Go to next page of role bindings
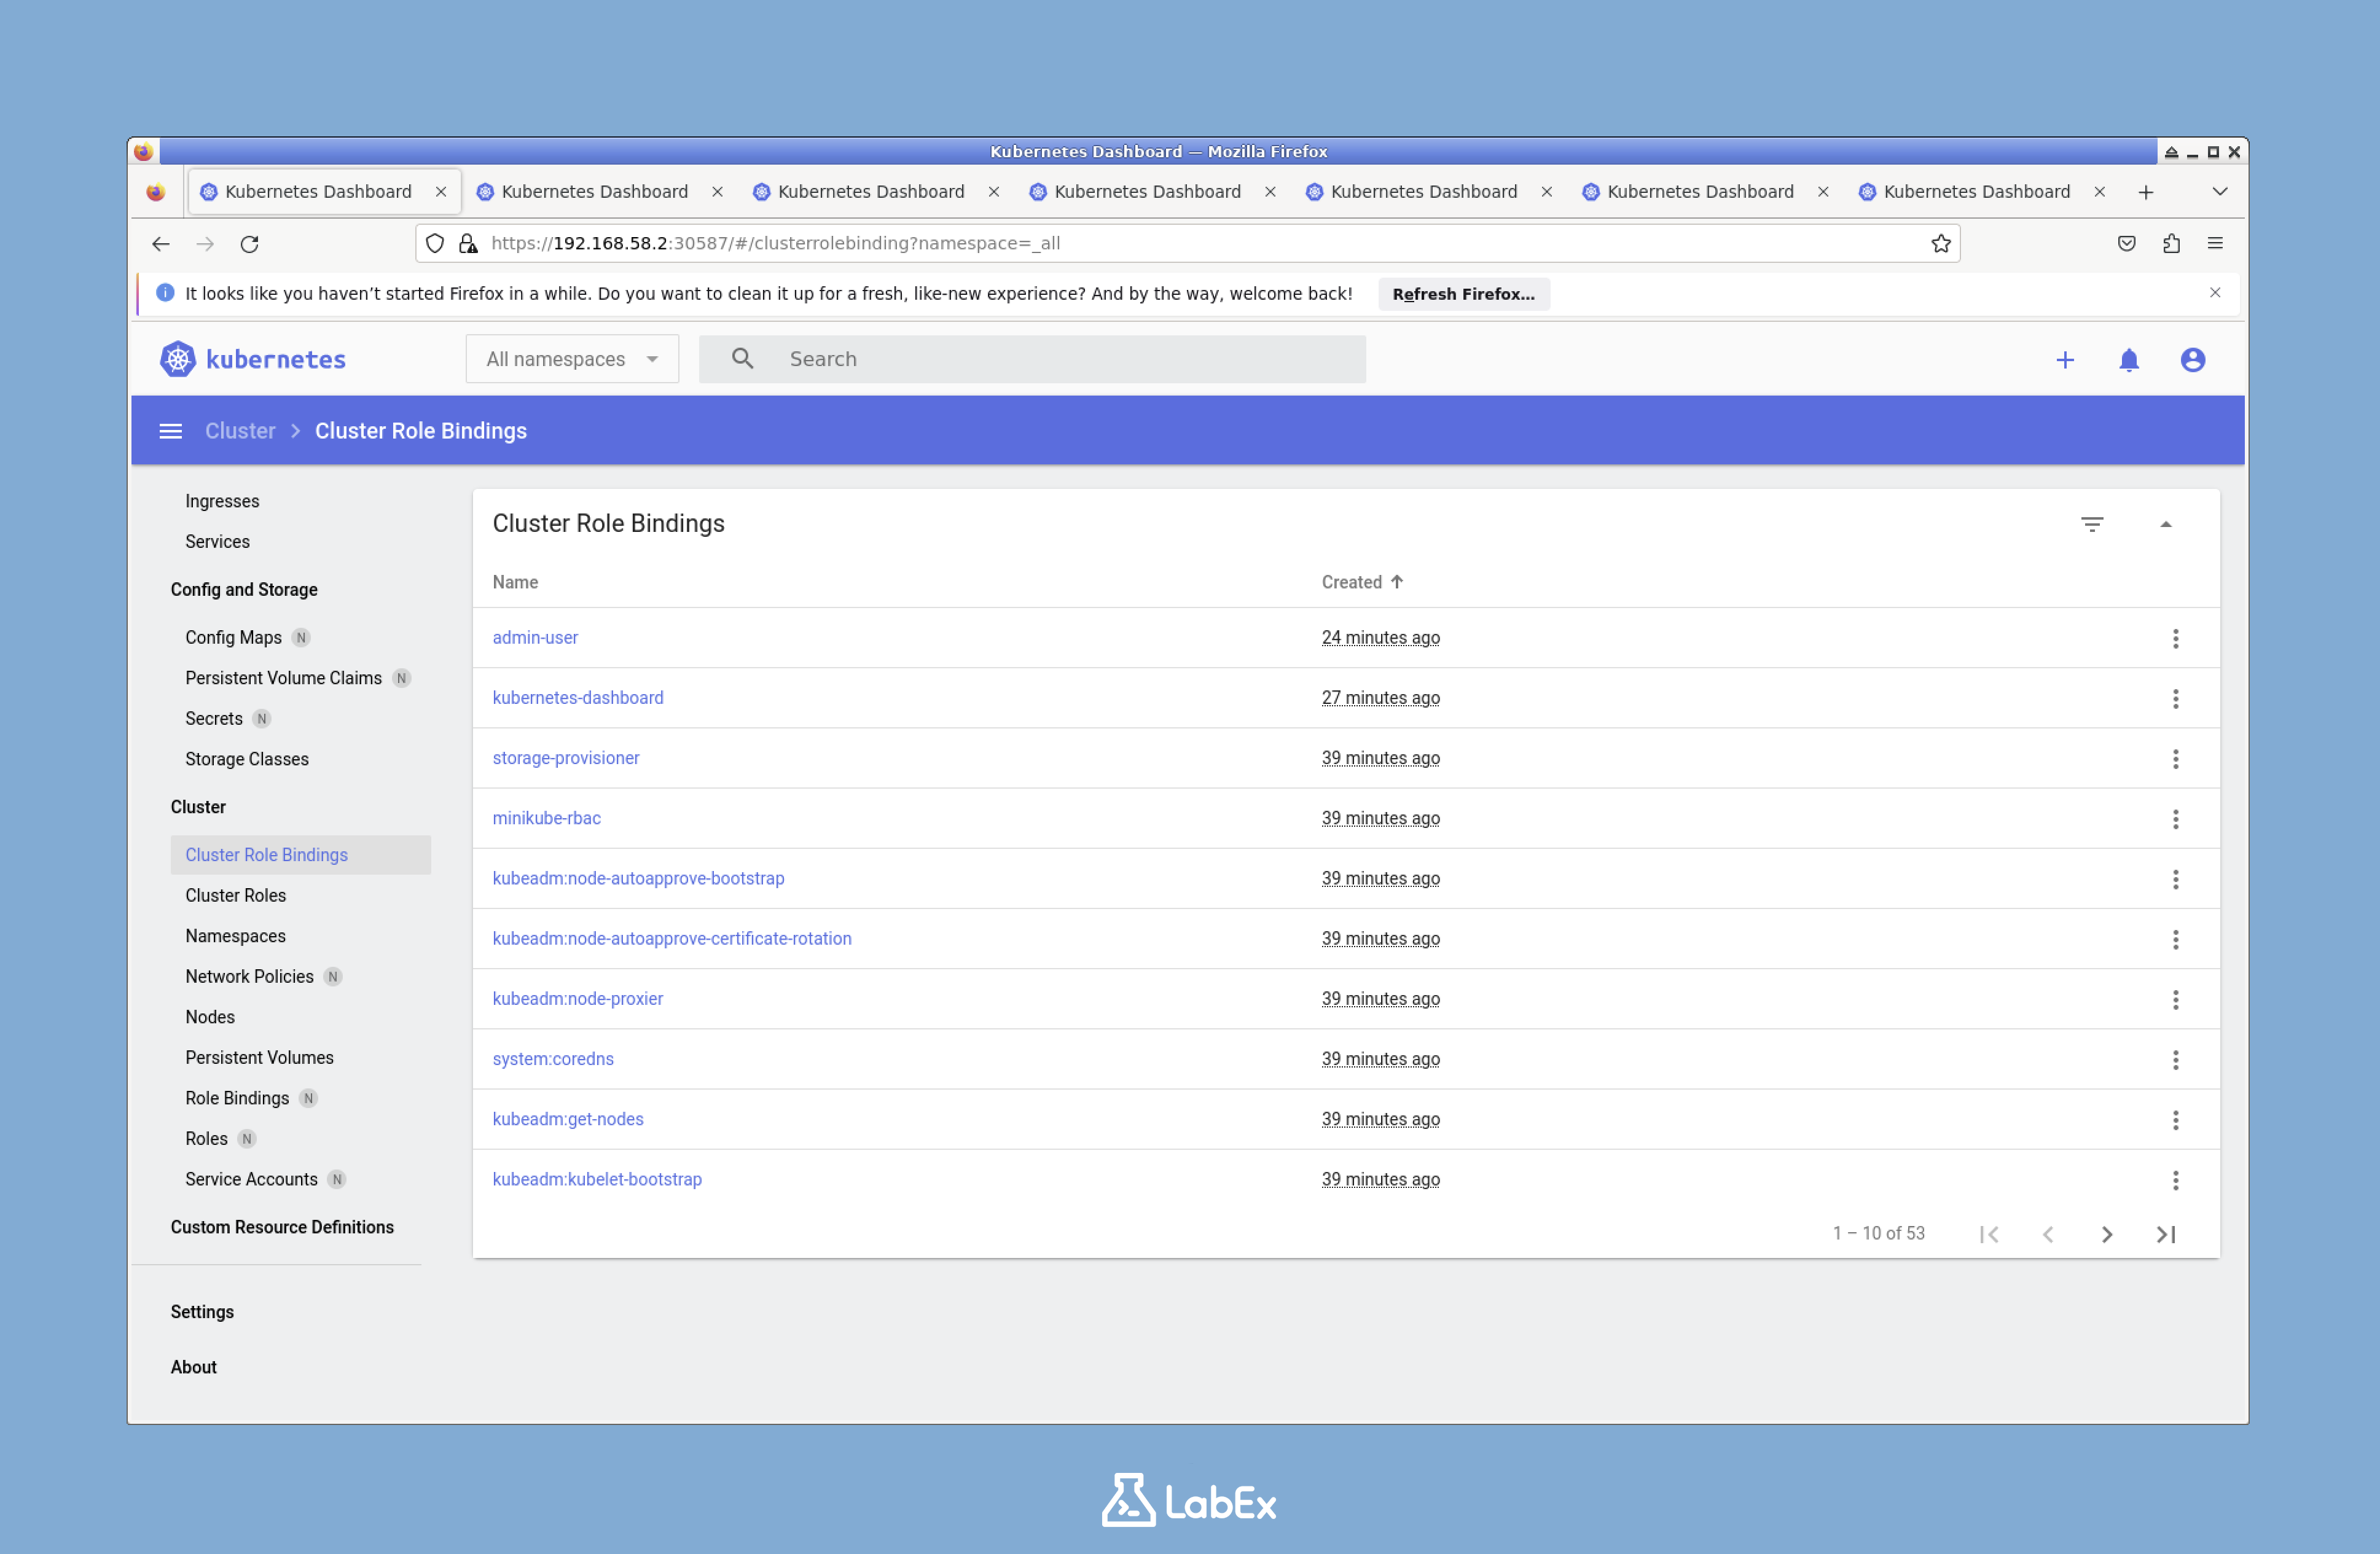The image size is (2380, 1554). (2107, 1234)
